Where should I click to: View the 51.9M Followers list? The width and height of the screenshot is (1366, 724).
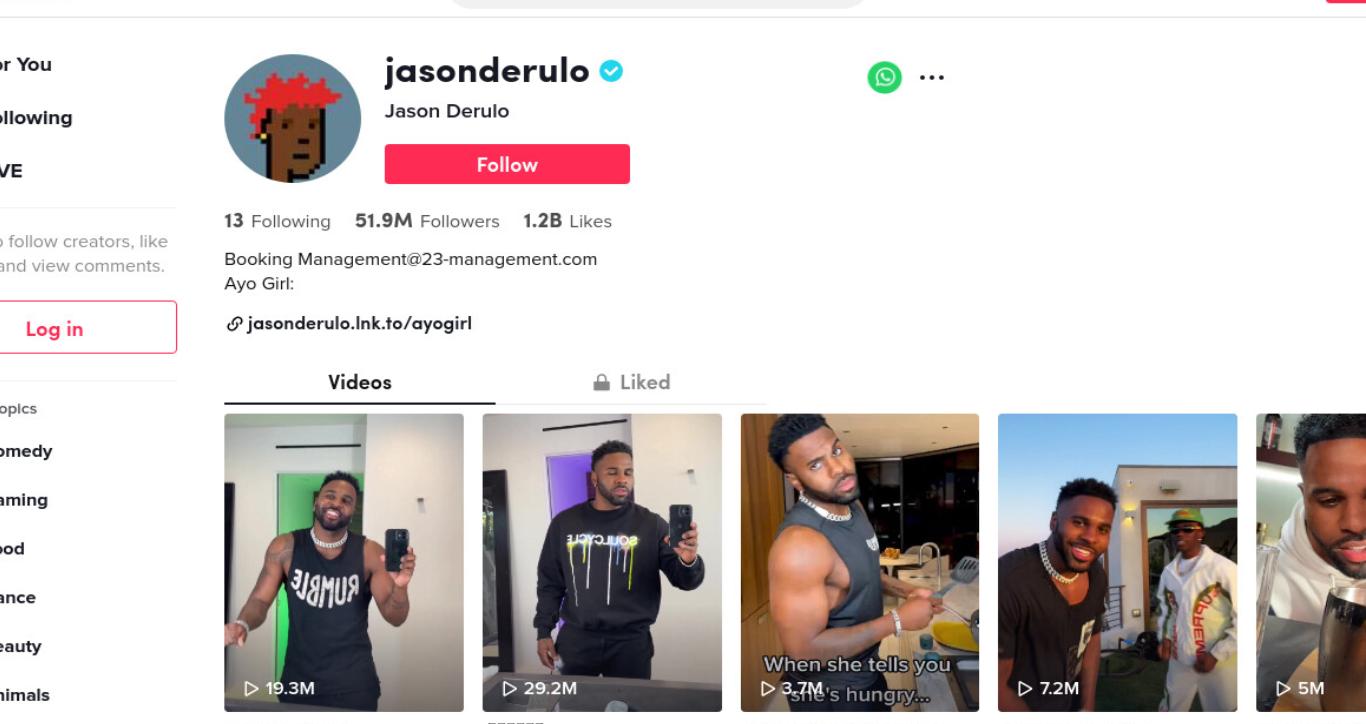click(x=427, y=221)
